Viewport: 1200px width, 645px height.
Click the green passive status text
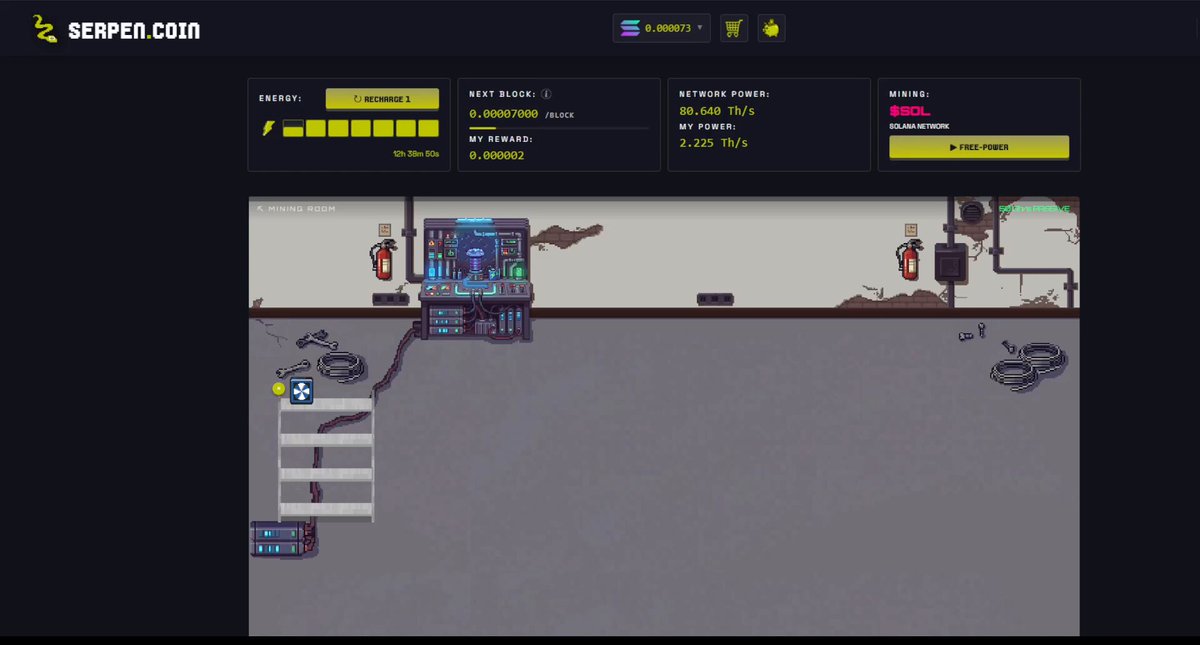pyautogui.click(x=1034, y=209)
